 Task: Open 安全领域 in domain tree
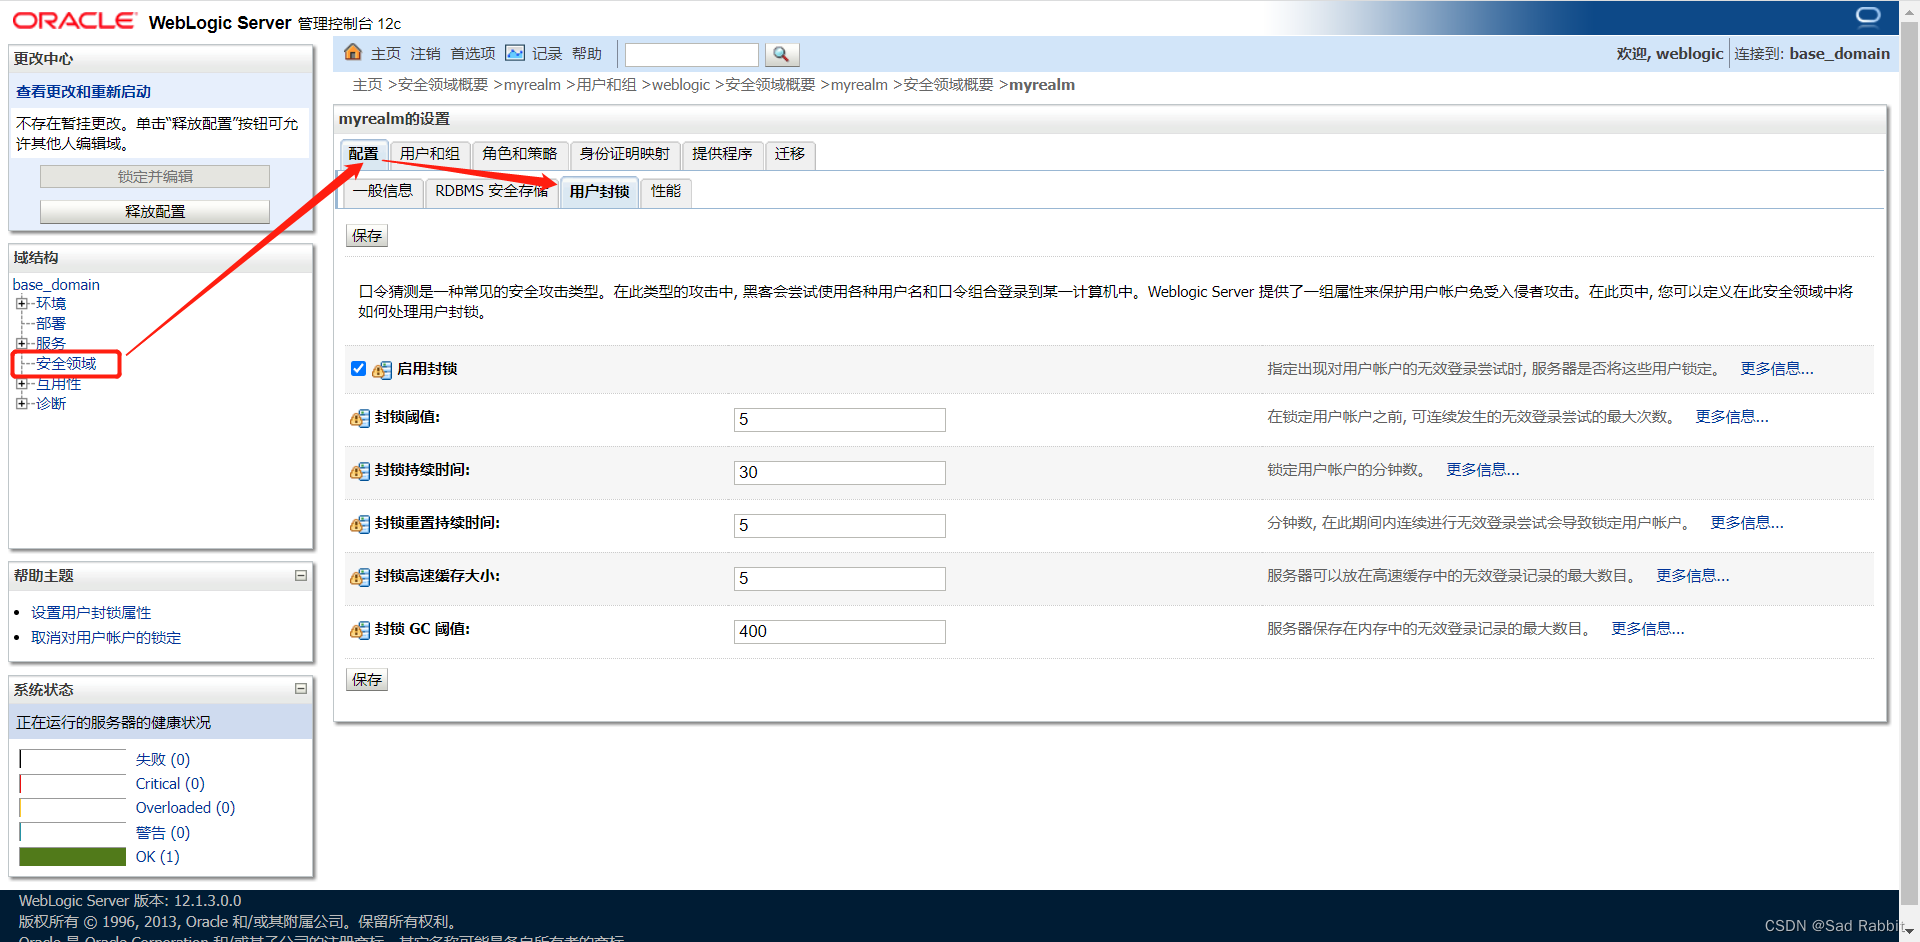(x=66, y=363)
